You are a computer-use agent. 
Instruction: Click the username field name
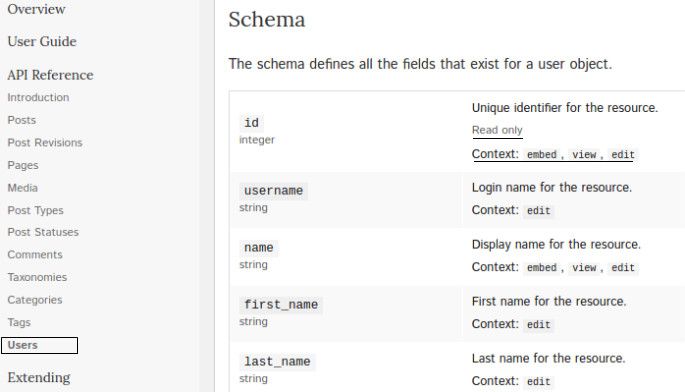coord(273,191)
